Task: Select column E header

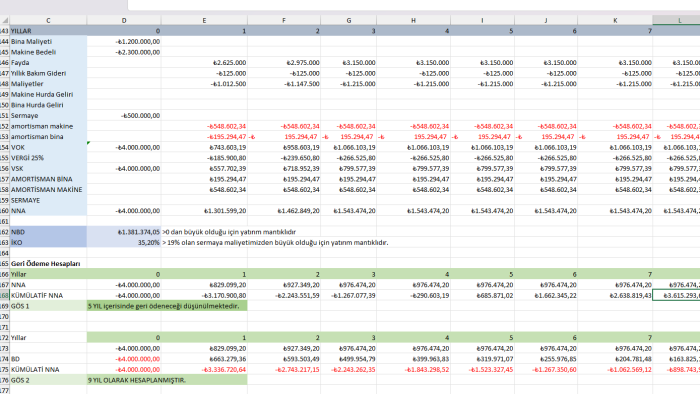Action: [204, 21]
